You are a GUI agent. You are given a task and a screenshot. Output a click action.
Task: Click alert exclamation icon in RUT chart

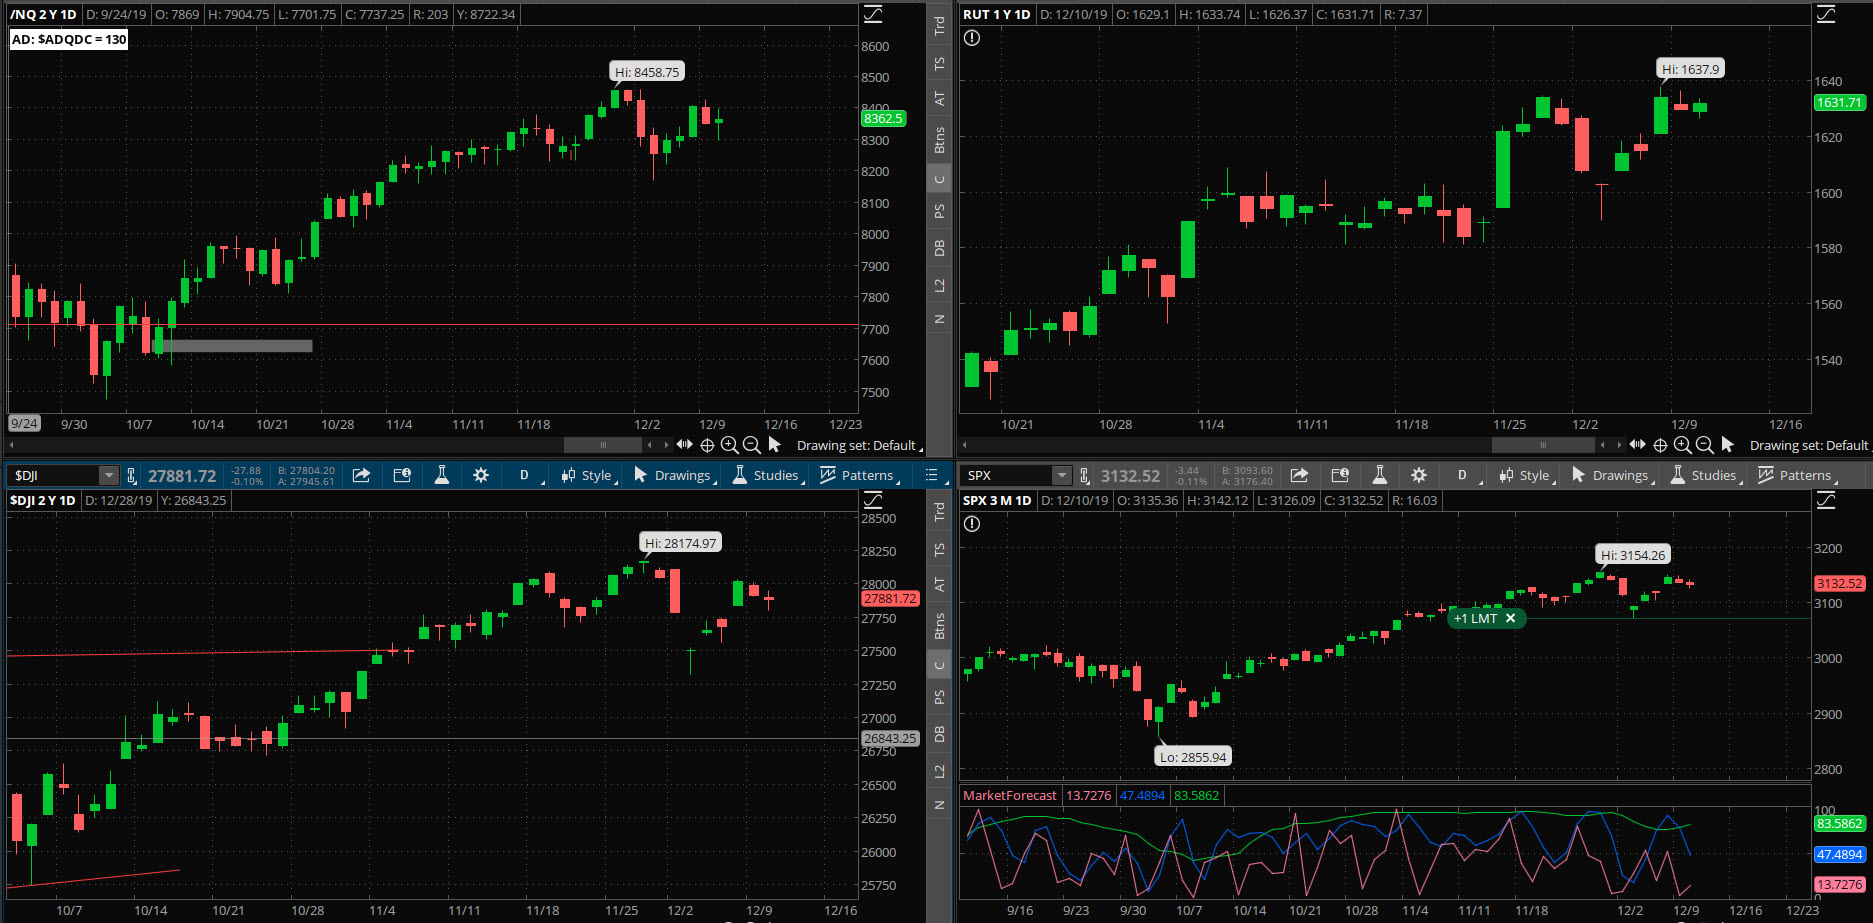point(972,38)
